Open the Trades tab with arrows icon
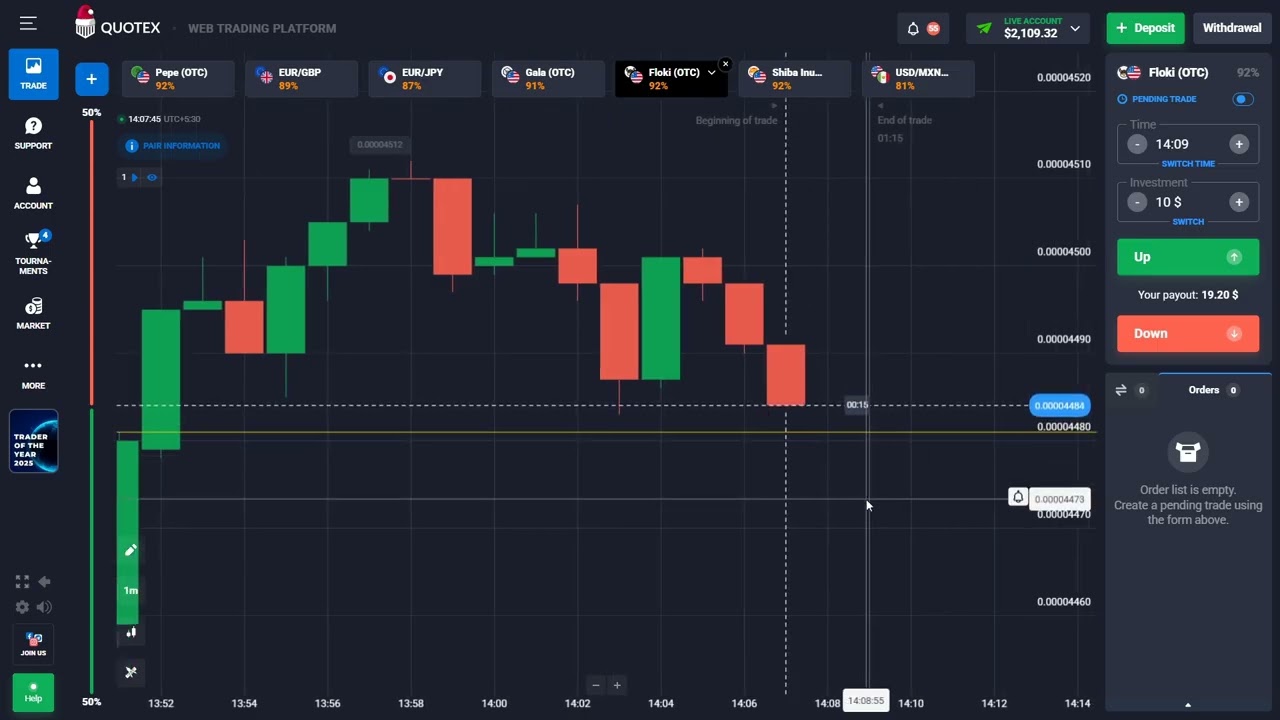 1131,390
